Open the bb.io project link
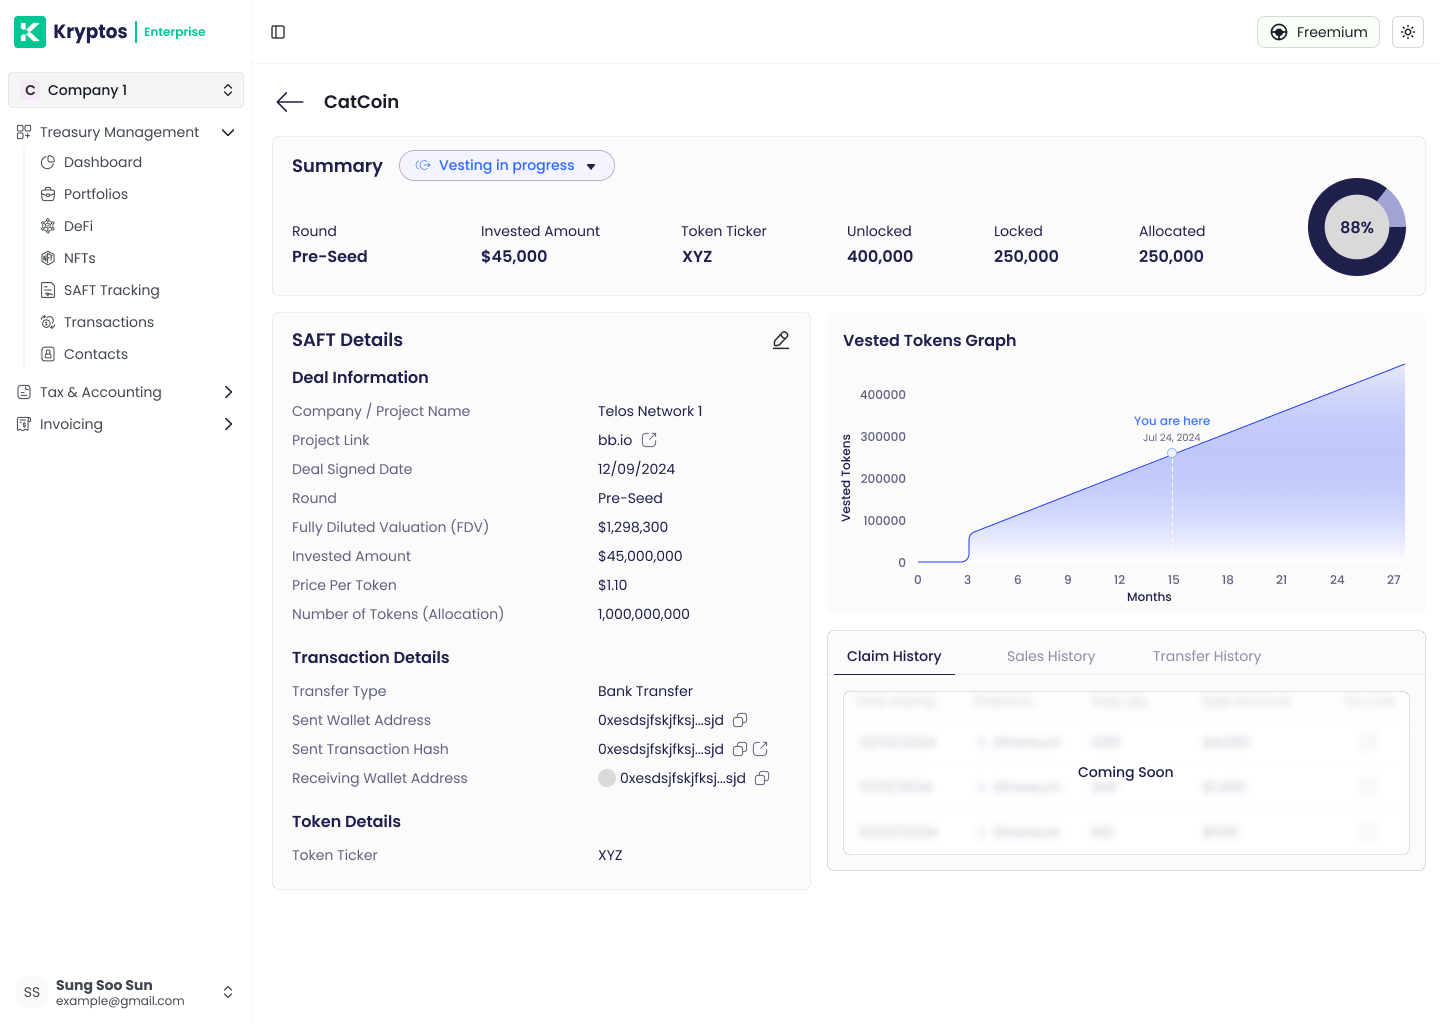Screen dimensions: 1440x1024 (615, 440)
